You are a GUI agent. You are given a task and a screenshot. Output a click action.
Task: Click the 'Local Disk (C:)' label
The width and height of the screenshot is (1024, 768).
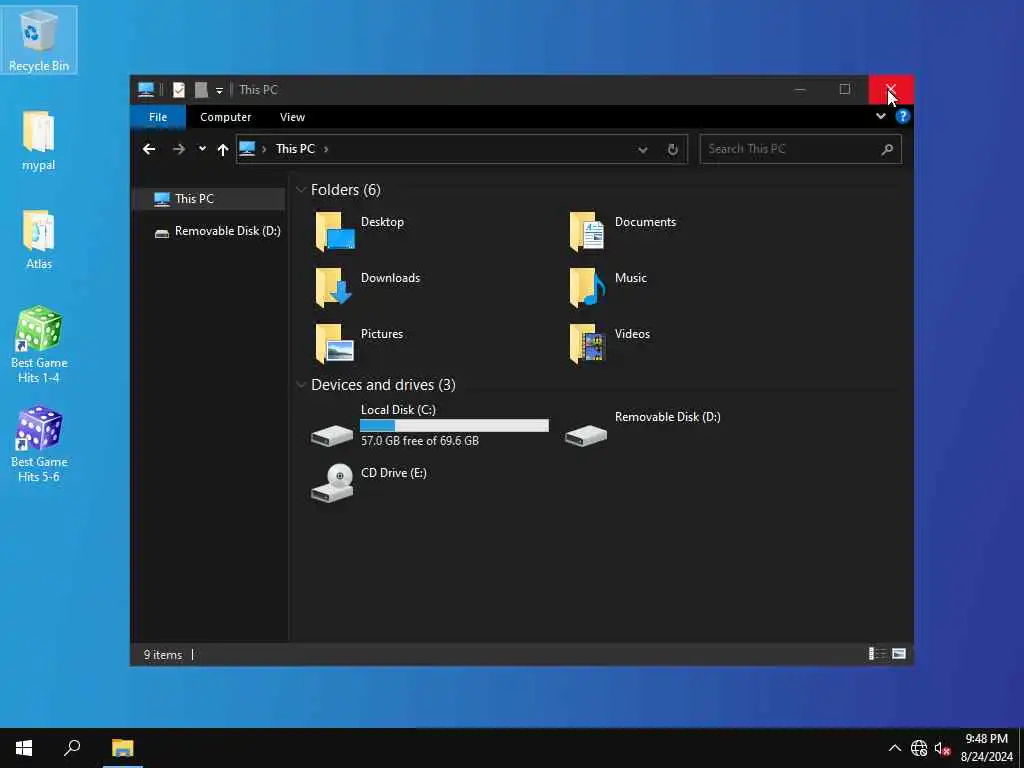tap(398, 409)
